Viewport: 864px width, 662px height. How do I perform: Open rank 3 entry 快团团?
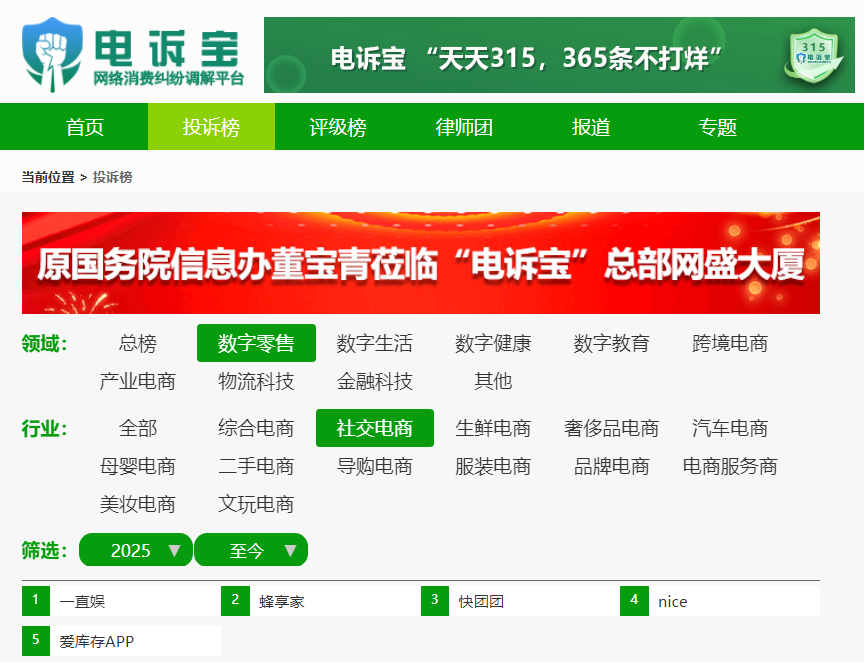coord(520,601)
